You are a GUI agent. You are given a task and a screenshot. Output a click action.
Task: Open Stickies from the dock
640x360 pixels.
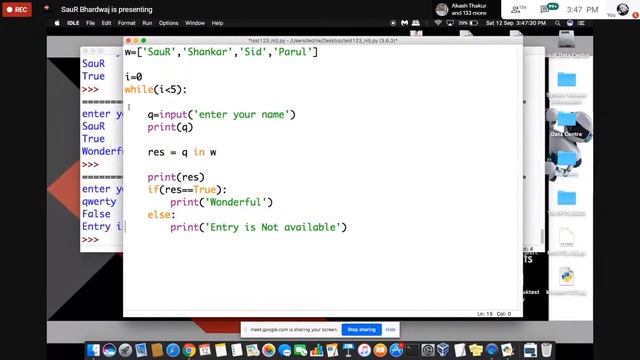pyautogui.click(x=476, y=350)
